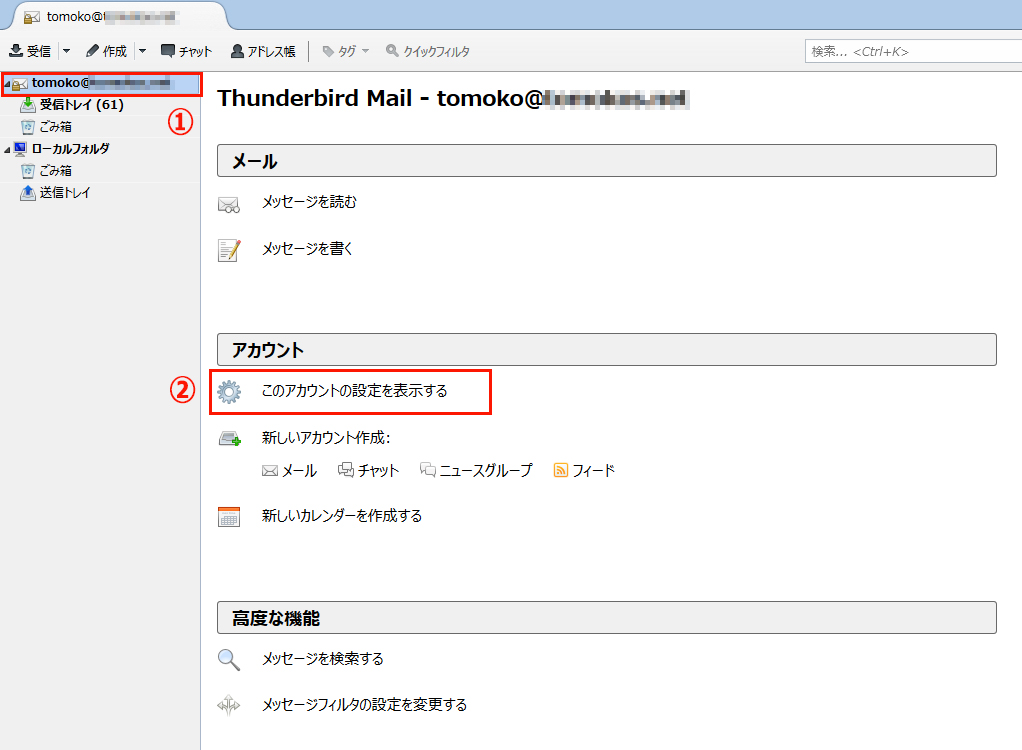Open the アドレス帳 address book
The height and width of the screenshot is (750, 1022).
pos(263,51)
